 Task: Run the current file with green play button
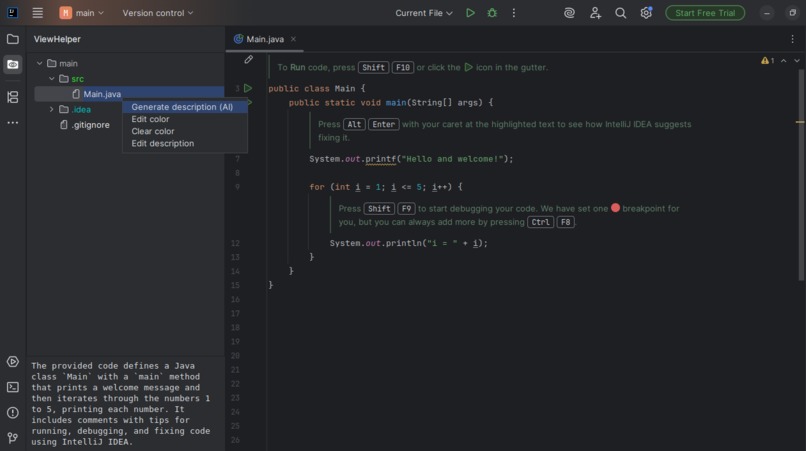(470, 13)
